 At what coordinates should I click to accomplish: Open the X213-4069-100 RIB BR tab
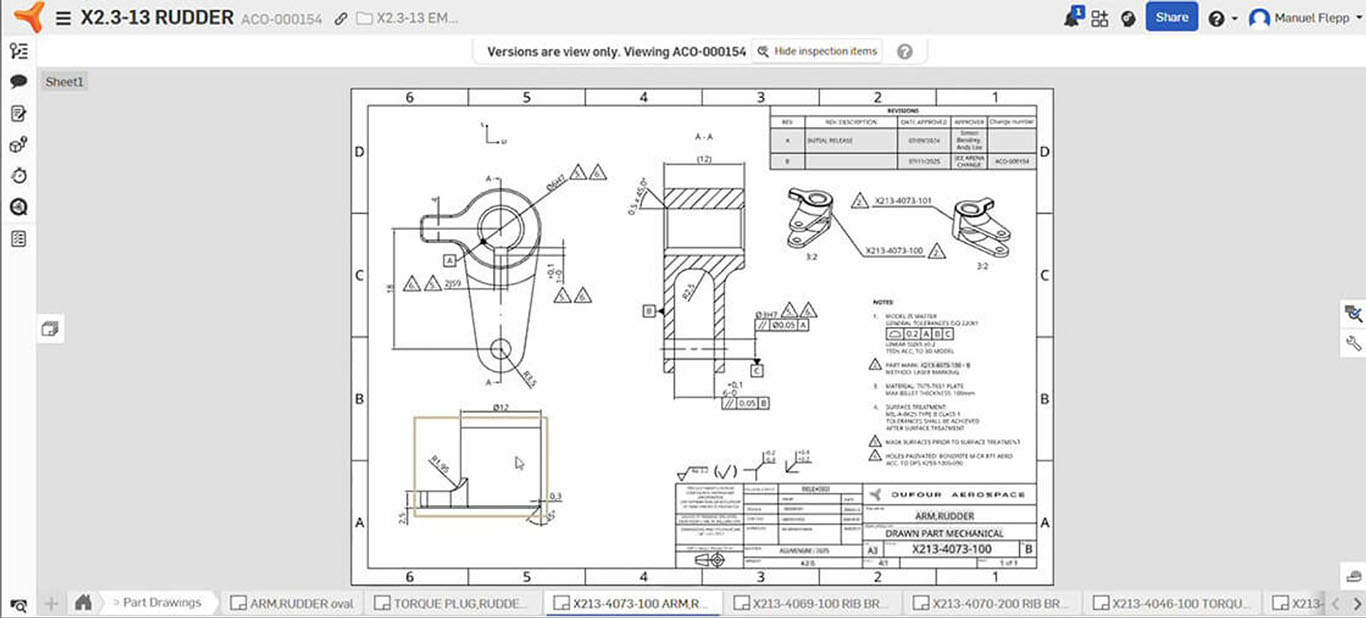812,602
